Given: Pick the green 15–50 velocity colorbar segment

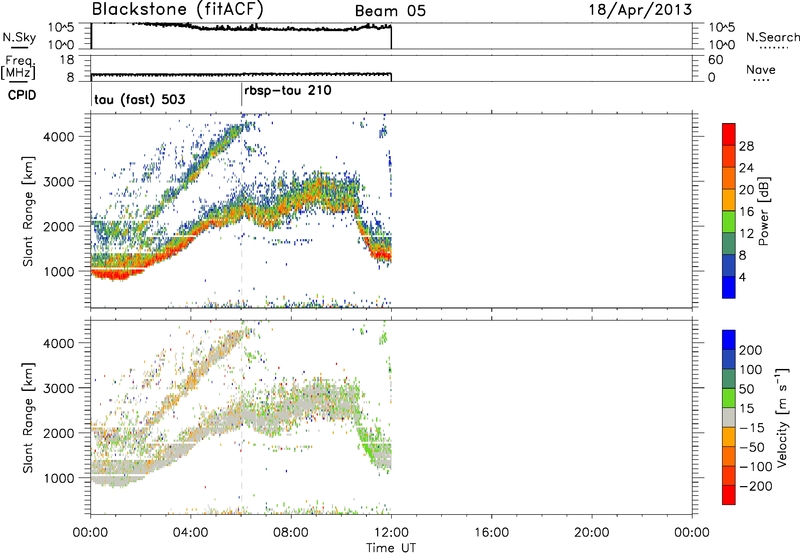Looking at the screenshot, I should [729, 398].
